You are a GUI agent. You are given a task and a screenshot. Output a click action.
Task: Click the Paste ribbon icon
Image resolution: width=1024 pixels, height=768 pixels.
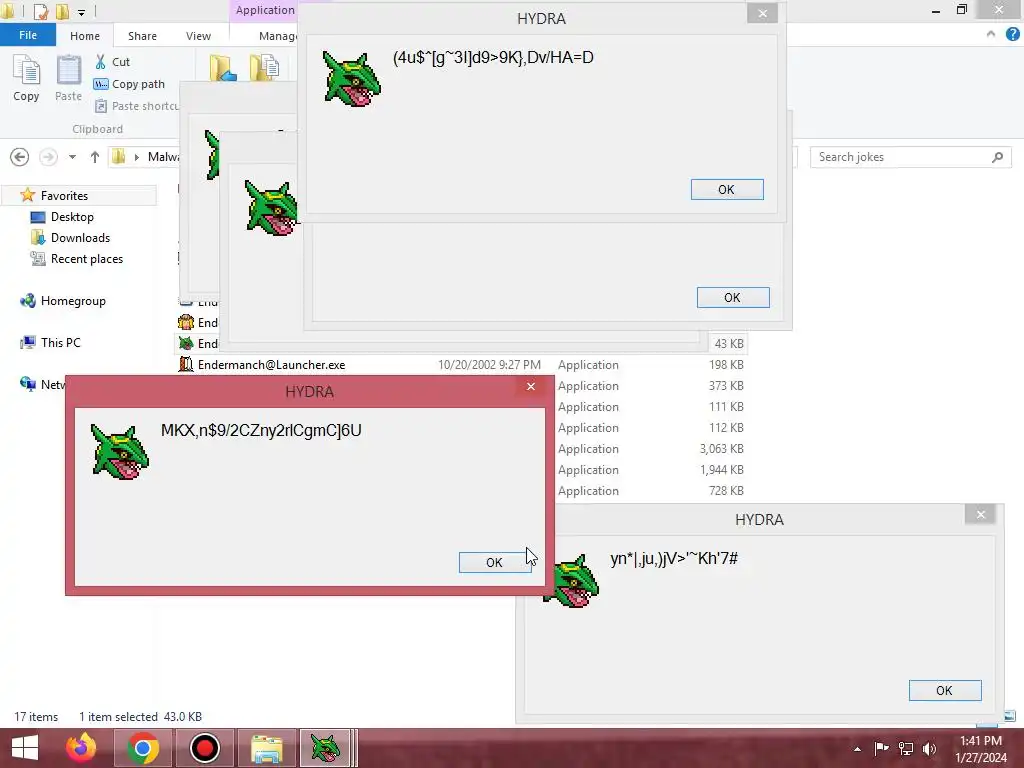pyautogui.click(x=68, y=78)
